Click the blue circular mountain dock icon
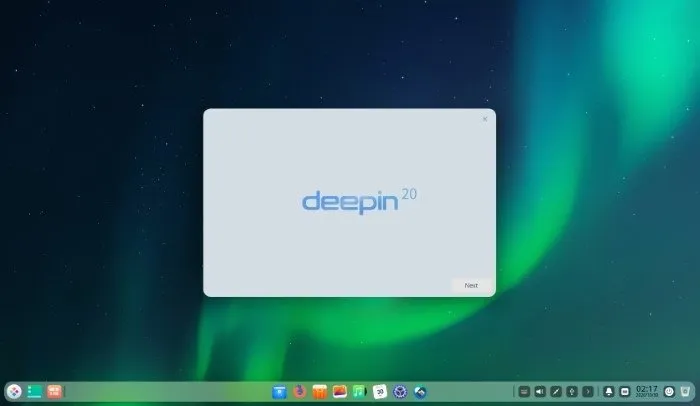 click(420, 392)
